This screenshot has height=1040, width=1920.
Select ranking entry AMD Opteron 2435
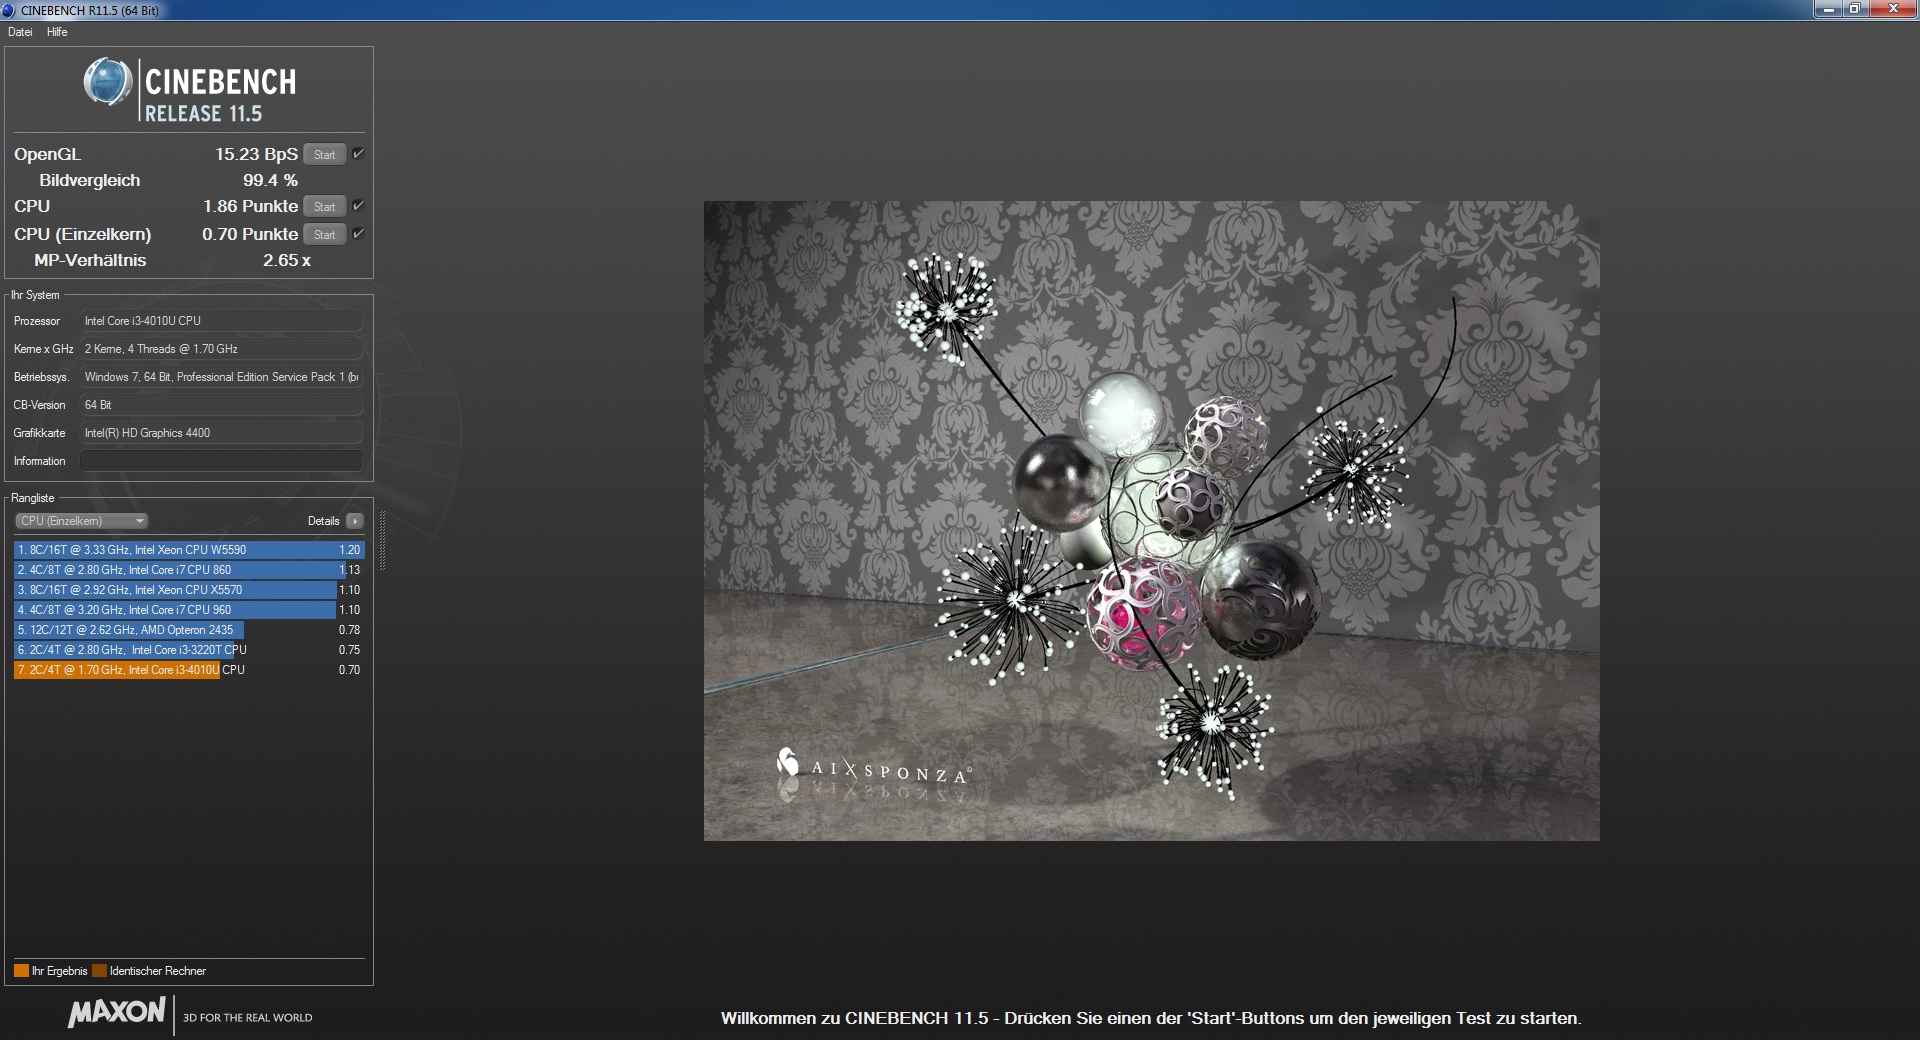pyautogui.click(x=189, y=630)
